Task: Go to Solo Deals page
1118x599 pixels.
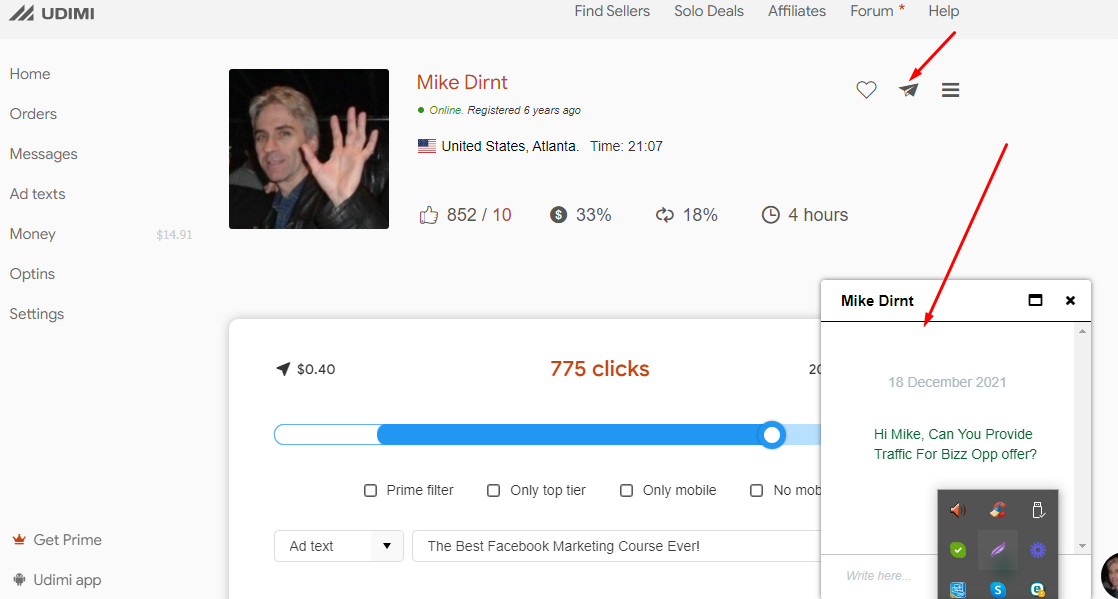Action: click(x=709, y=11)
